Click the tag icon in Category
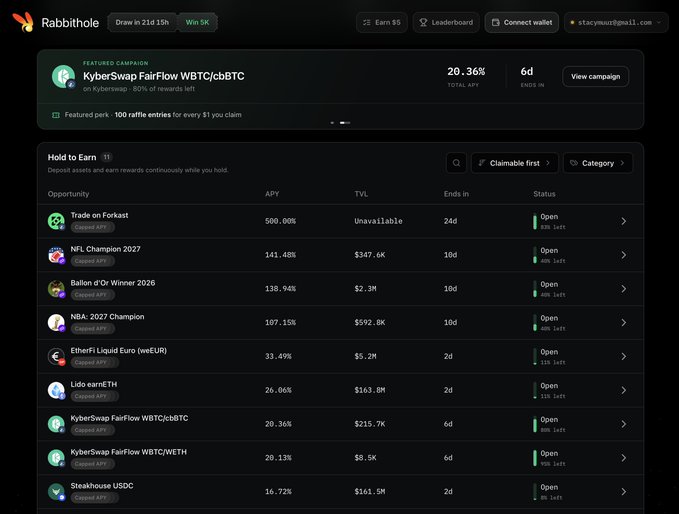 (x=574, y=163)
